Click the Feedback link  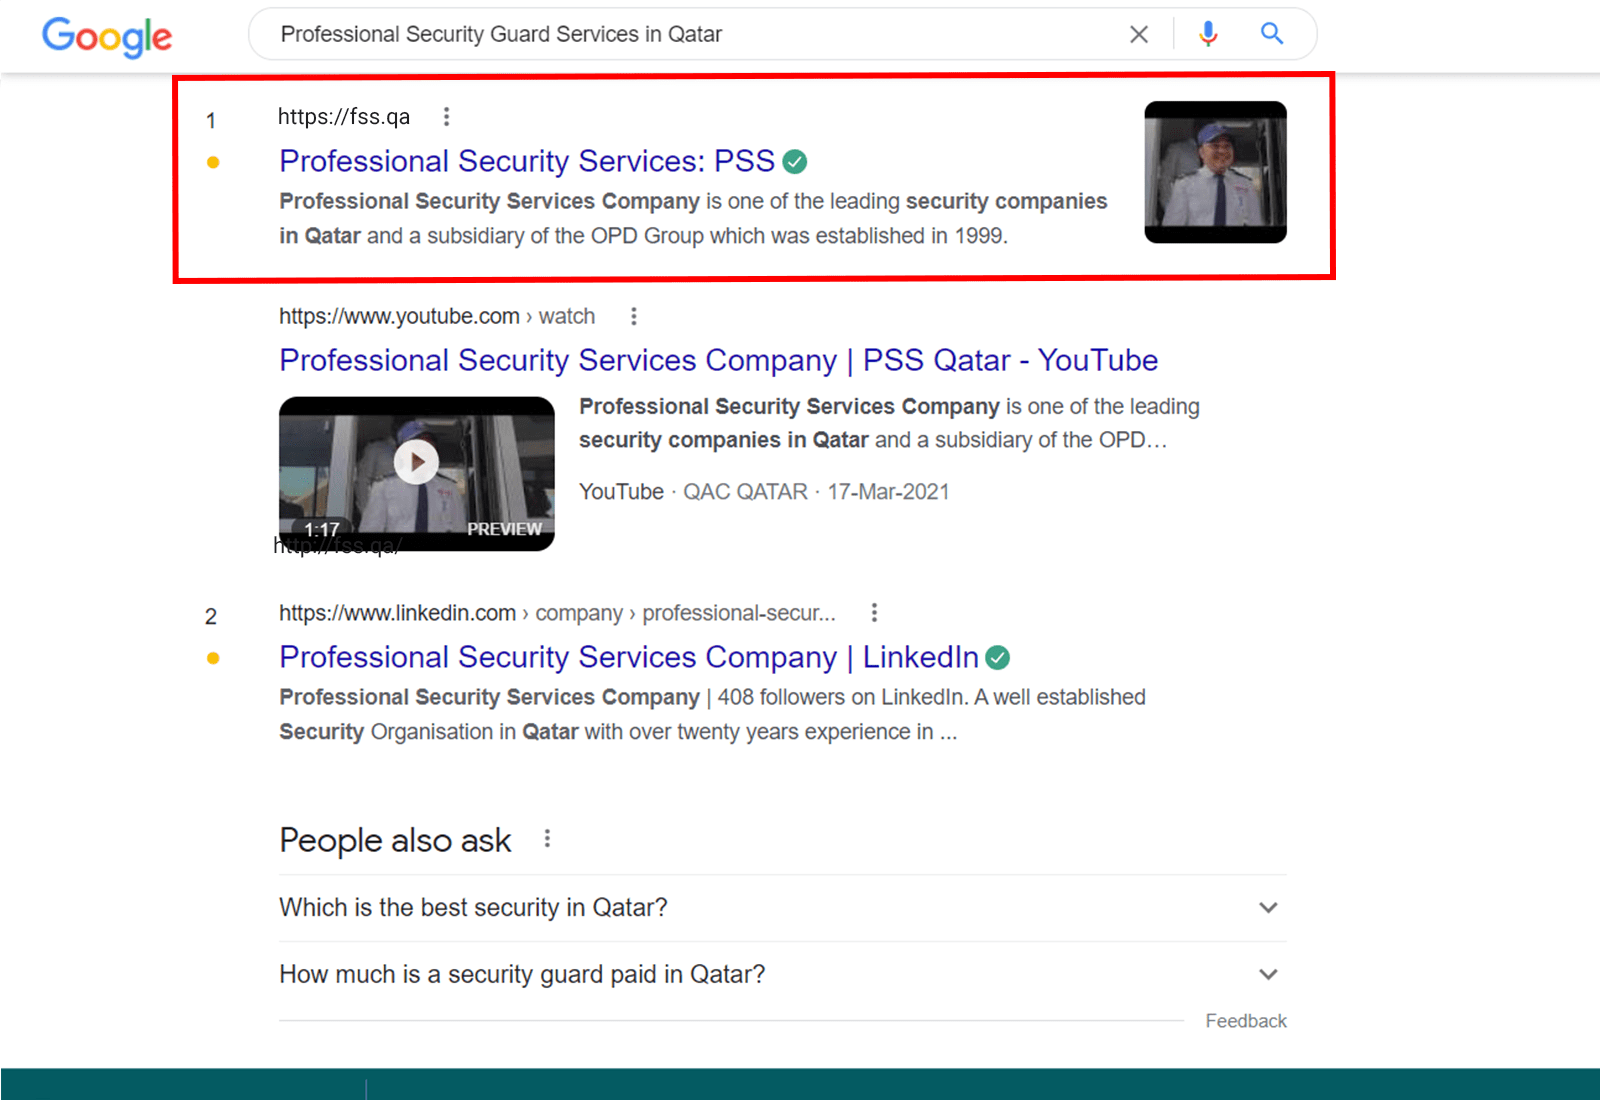[x=1245, y=1021]
